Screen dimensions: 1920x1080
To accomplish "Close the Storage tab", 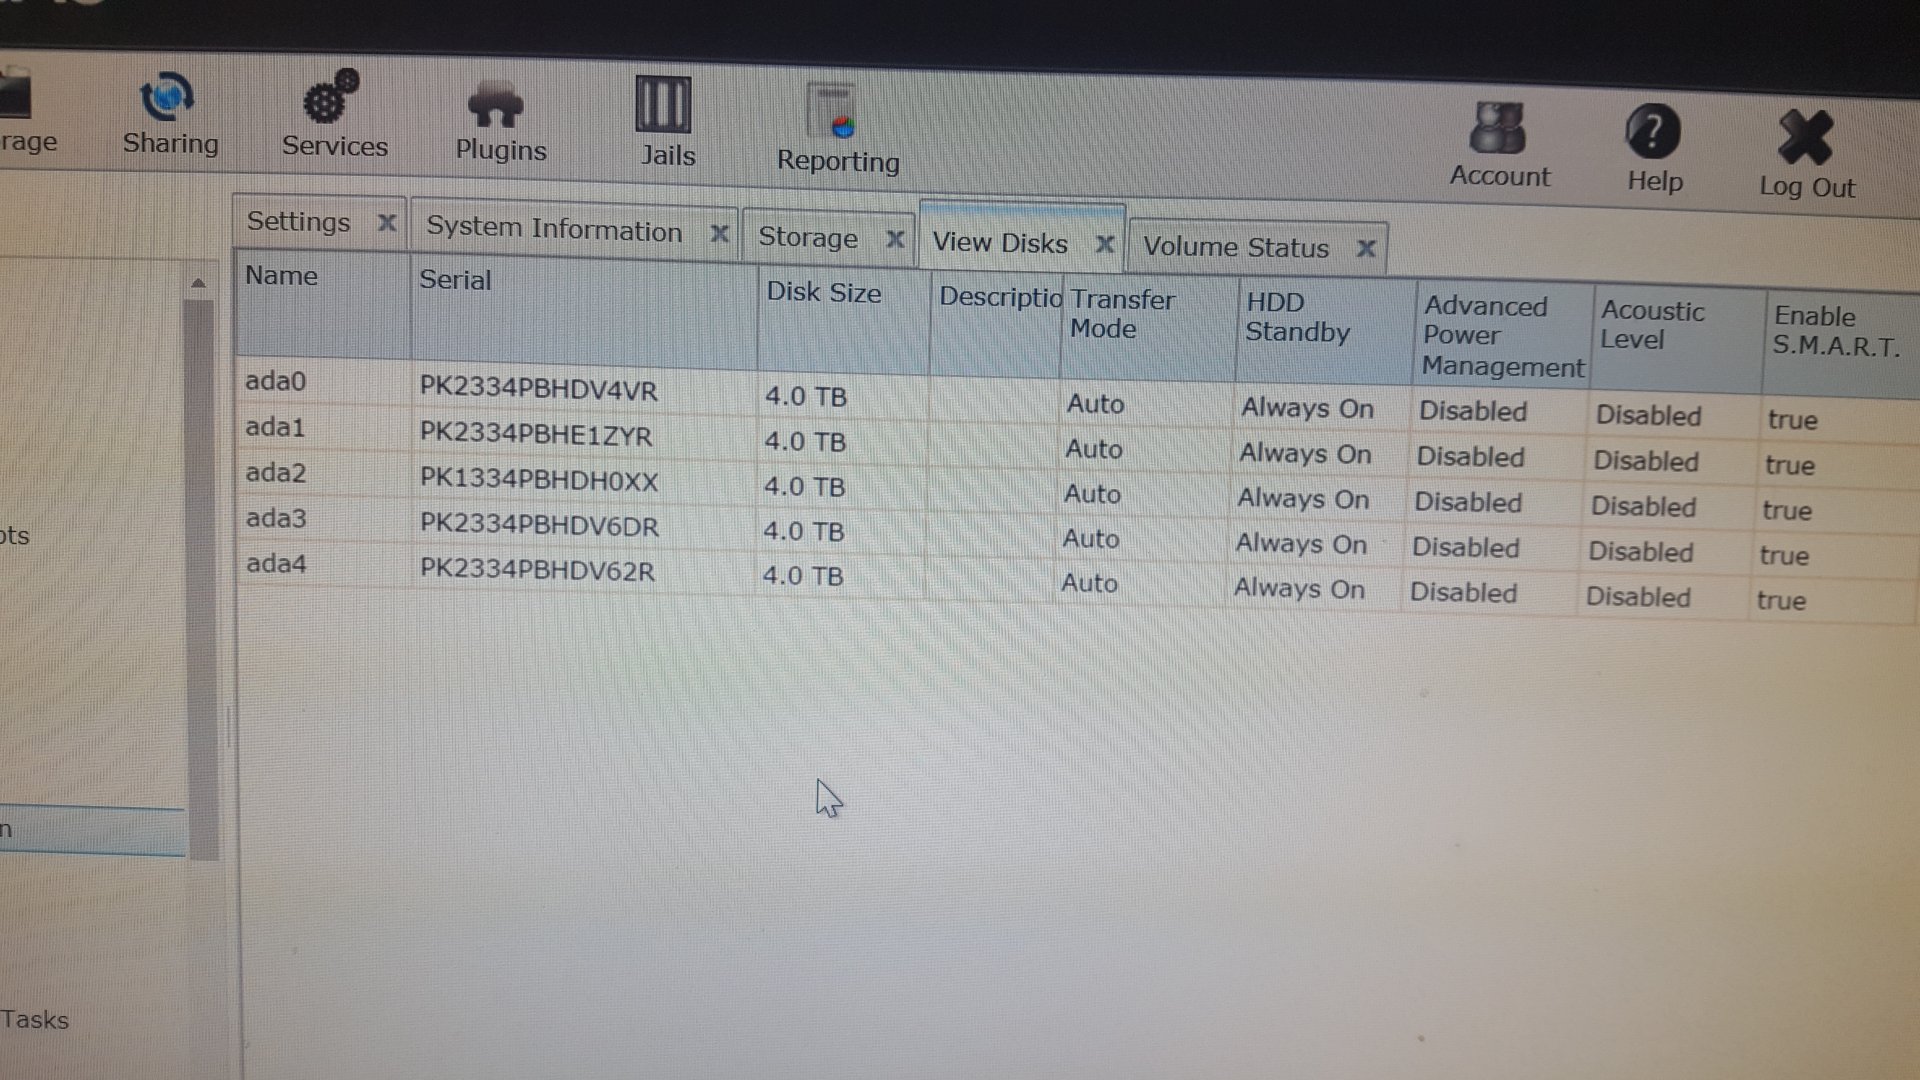I will tap(895, 239).
